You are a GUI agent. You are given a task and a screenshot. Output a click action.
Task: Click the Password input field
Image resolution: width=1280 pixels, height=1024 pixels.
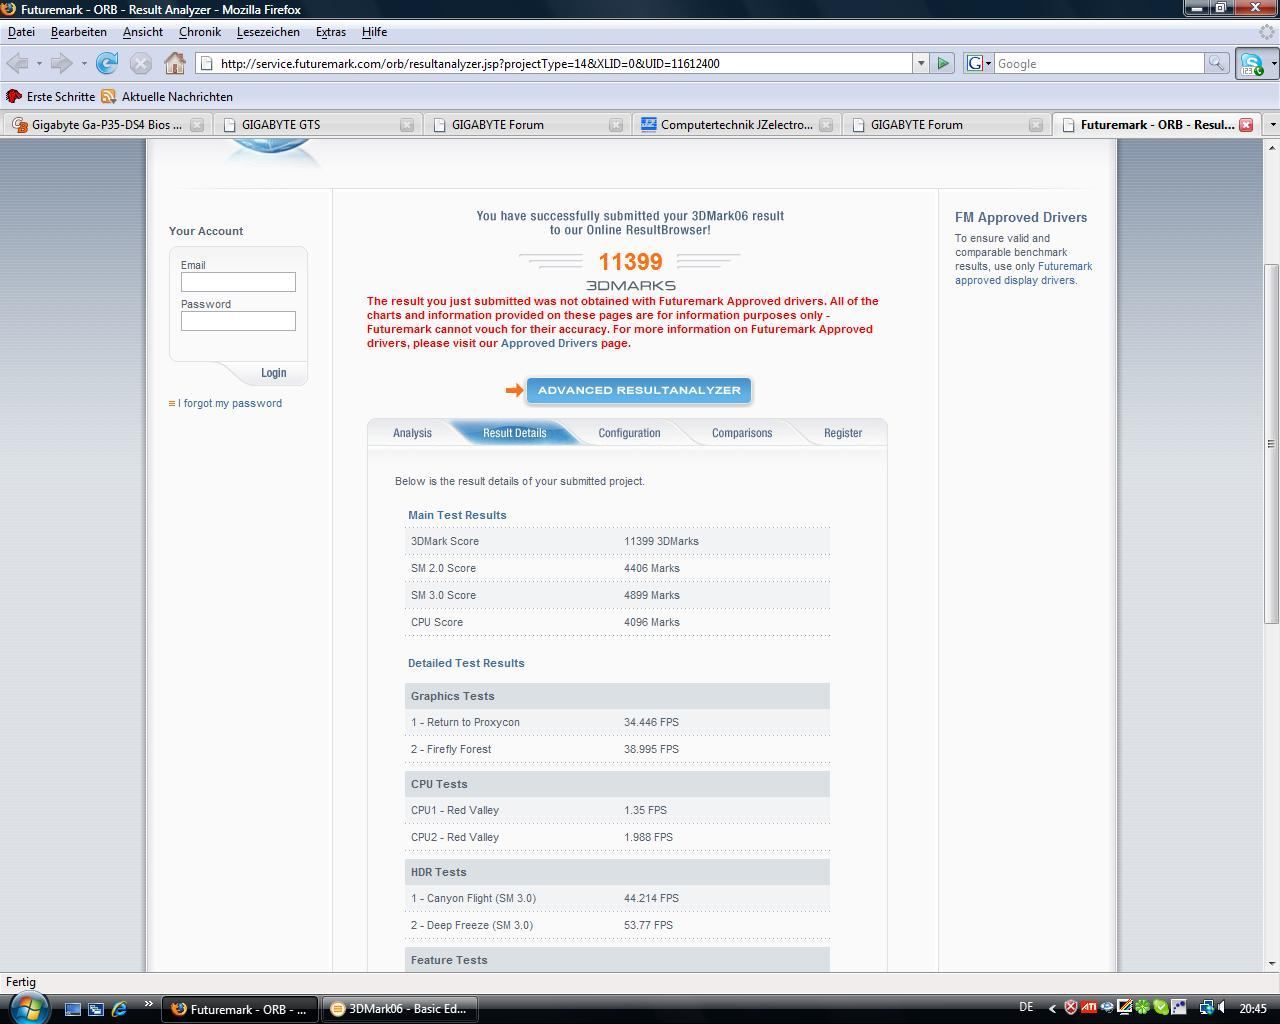tap(238, 321)
